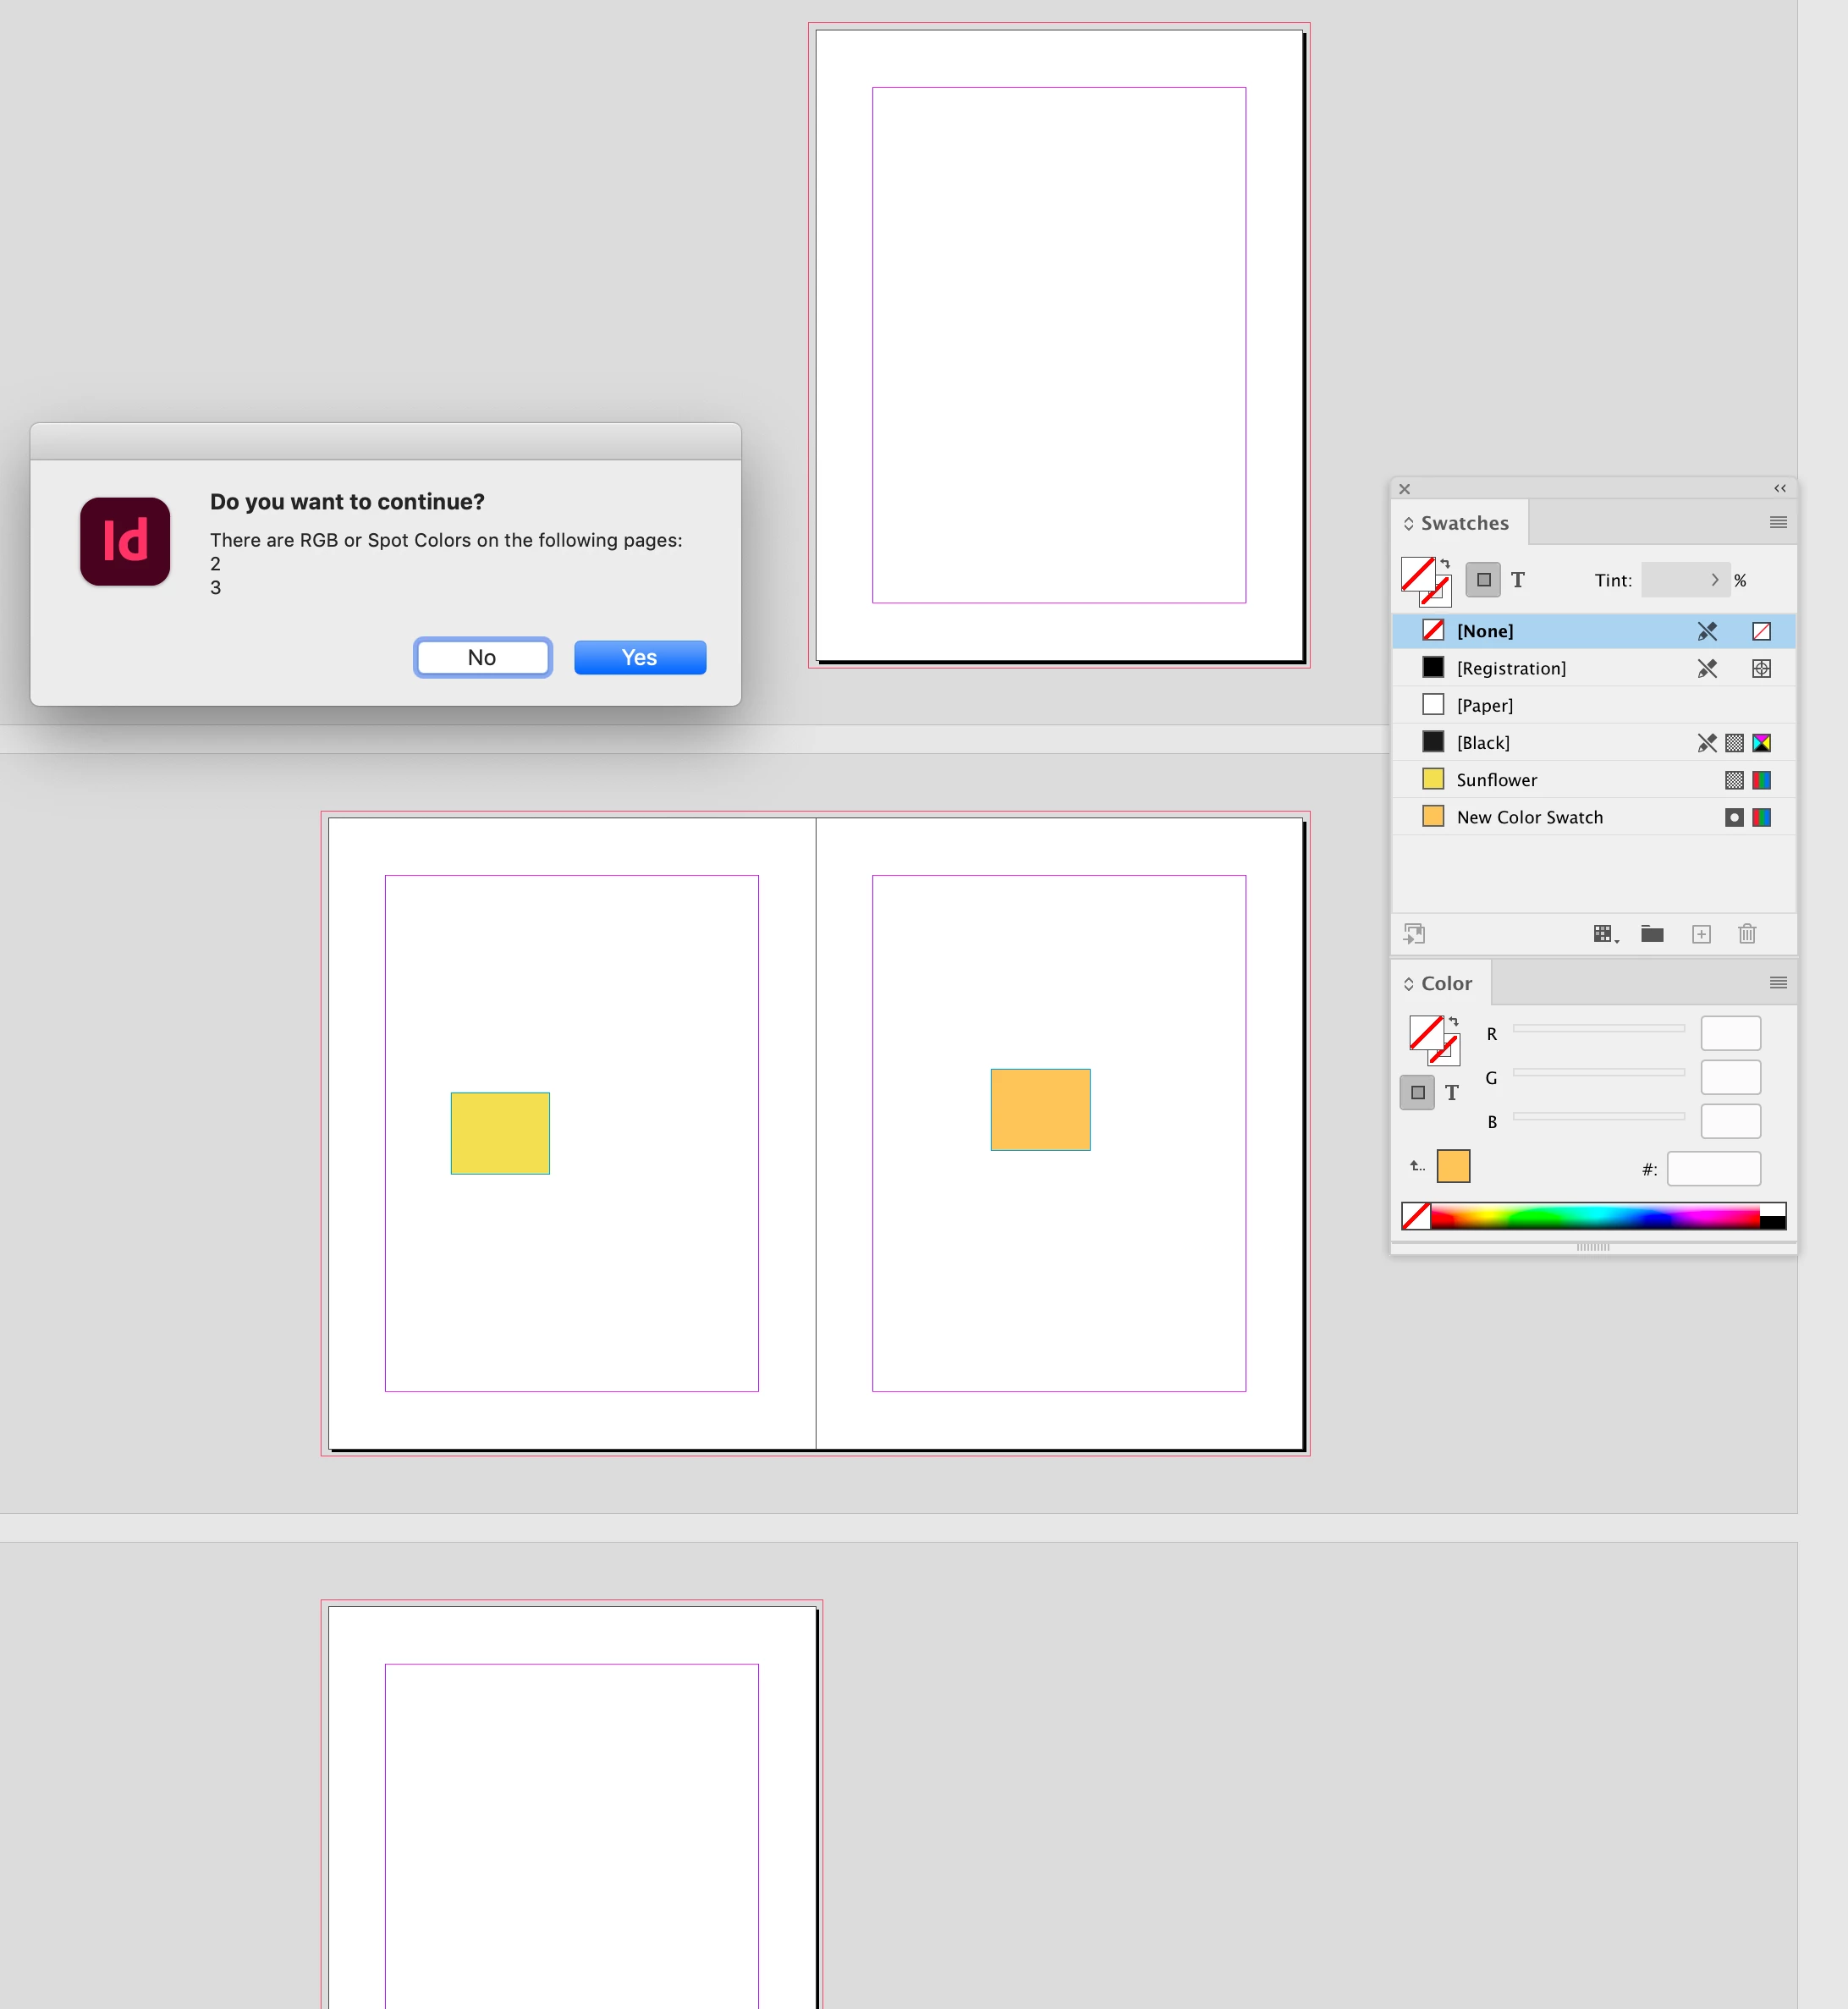Image resolution: width=1848 pixels, height=2009 pixels.
Task: Swap fill and stroke in Swatches panel
Action: coord(1445,564)
